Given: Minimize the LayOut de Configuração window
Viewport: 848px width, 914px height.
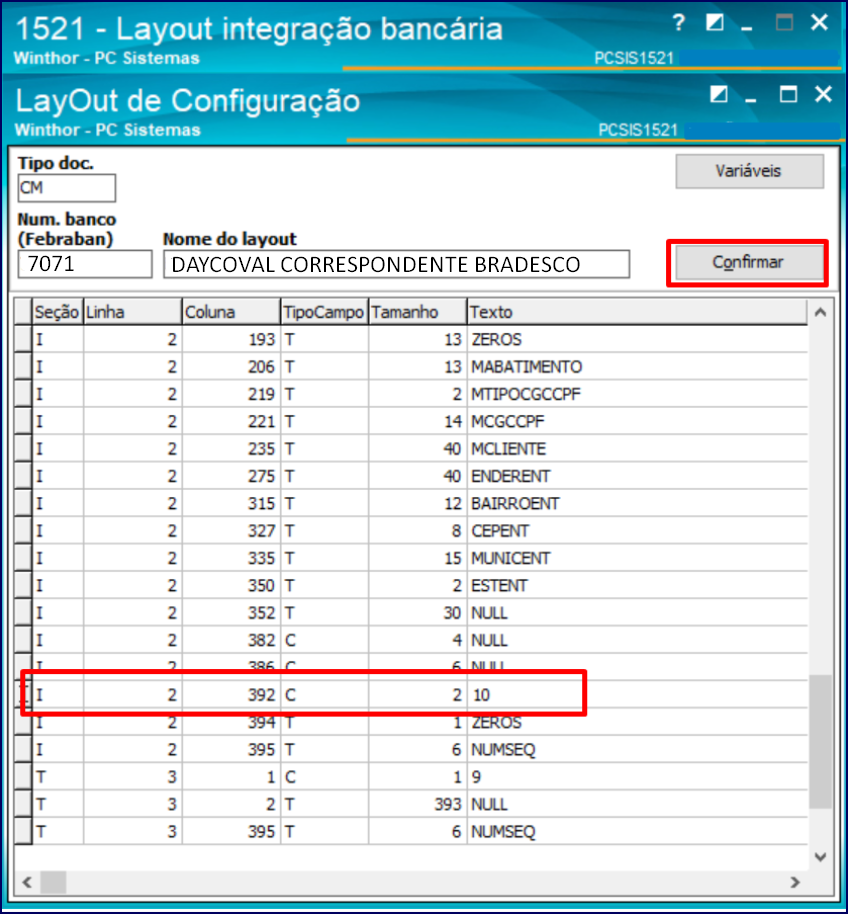Looking at the screenshot, I should click(x=751, y=99).
